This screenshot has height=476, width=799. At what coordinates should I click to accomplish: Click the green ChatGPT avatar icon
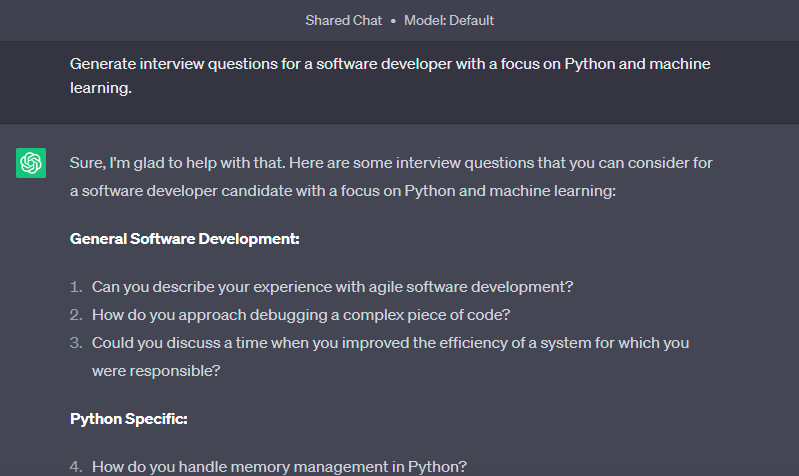pos(31,163)
